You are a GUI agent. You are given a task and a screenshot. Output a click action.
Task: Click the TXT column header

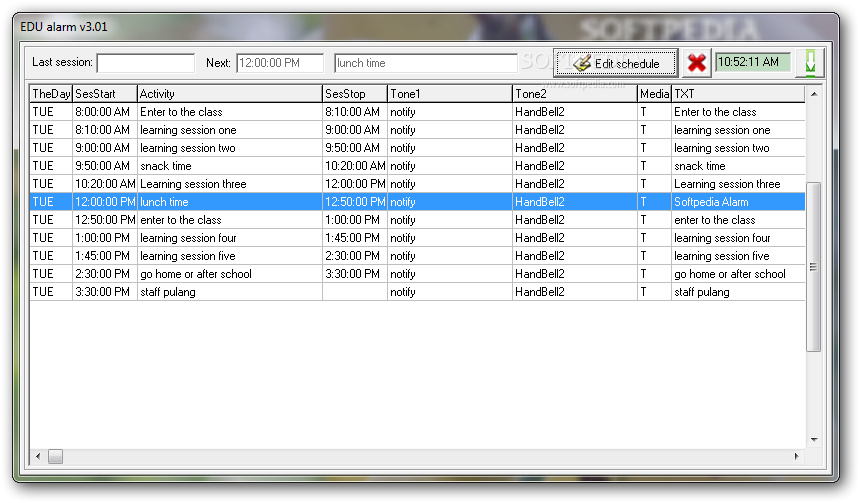(x=738, y=94)
